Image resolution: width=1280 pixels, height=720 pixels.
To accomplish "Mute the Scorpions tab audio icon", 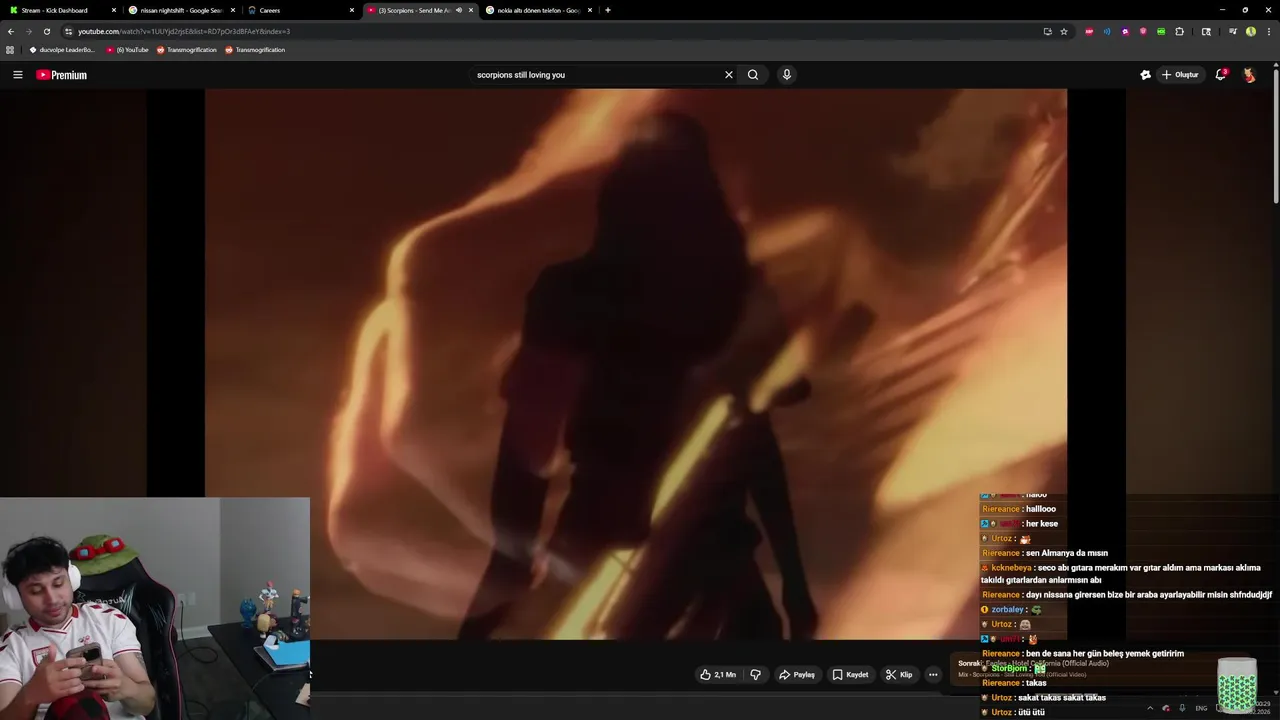I will click(459, 10).
